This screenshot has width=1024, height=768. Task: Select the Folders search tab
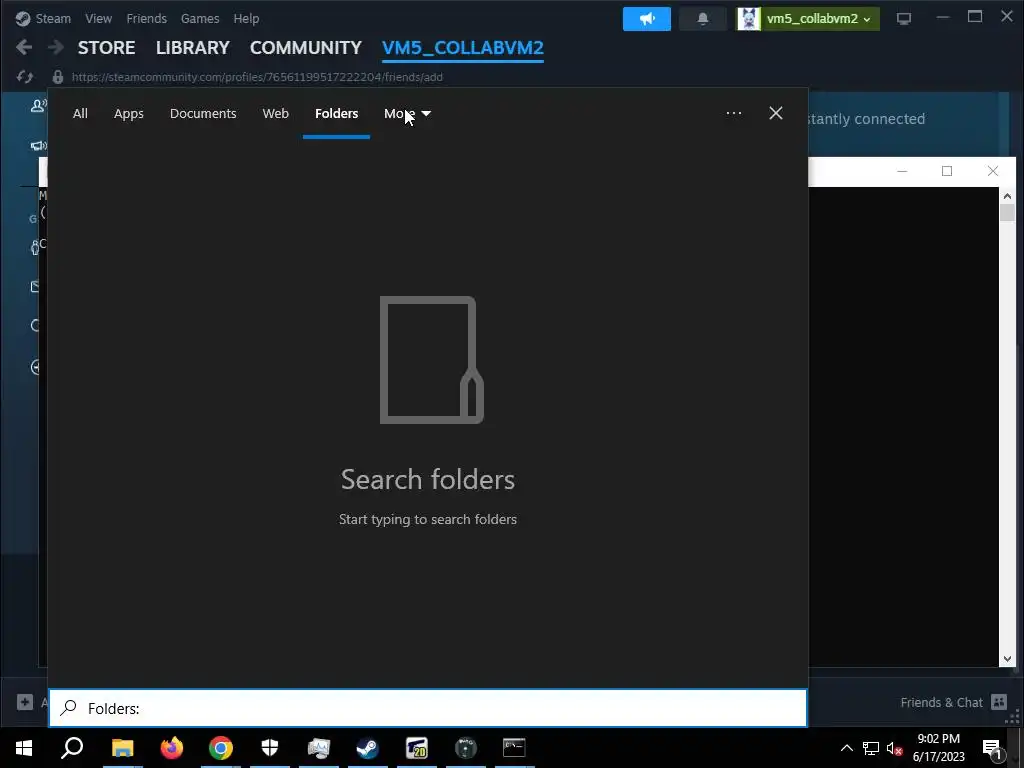[x=336, y=114]
